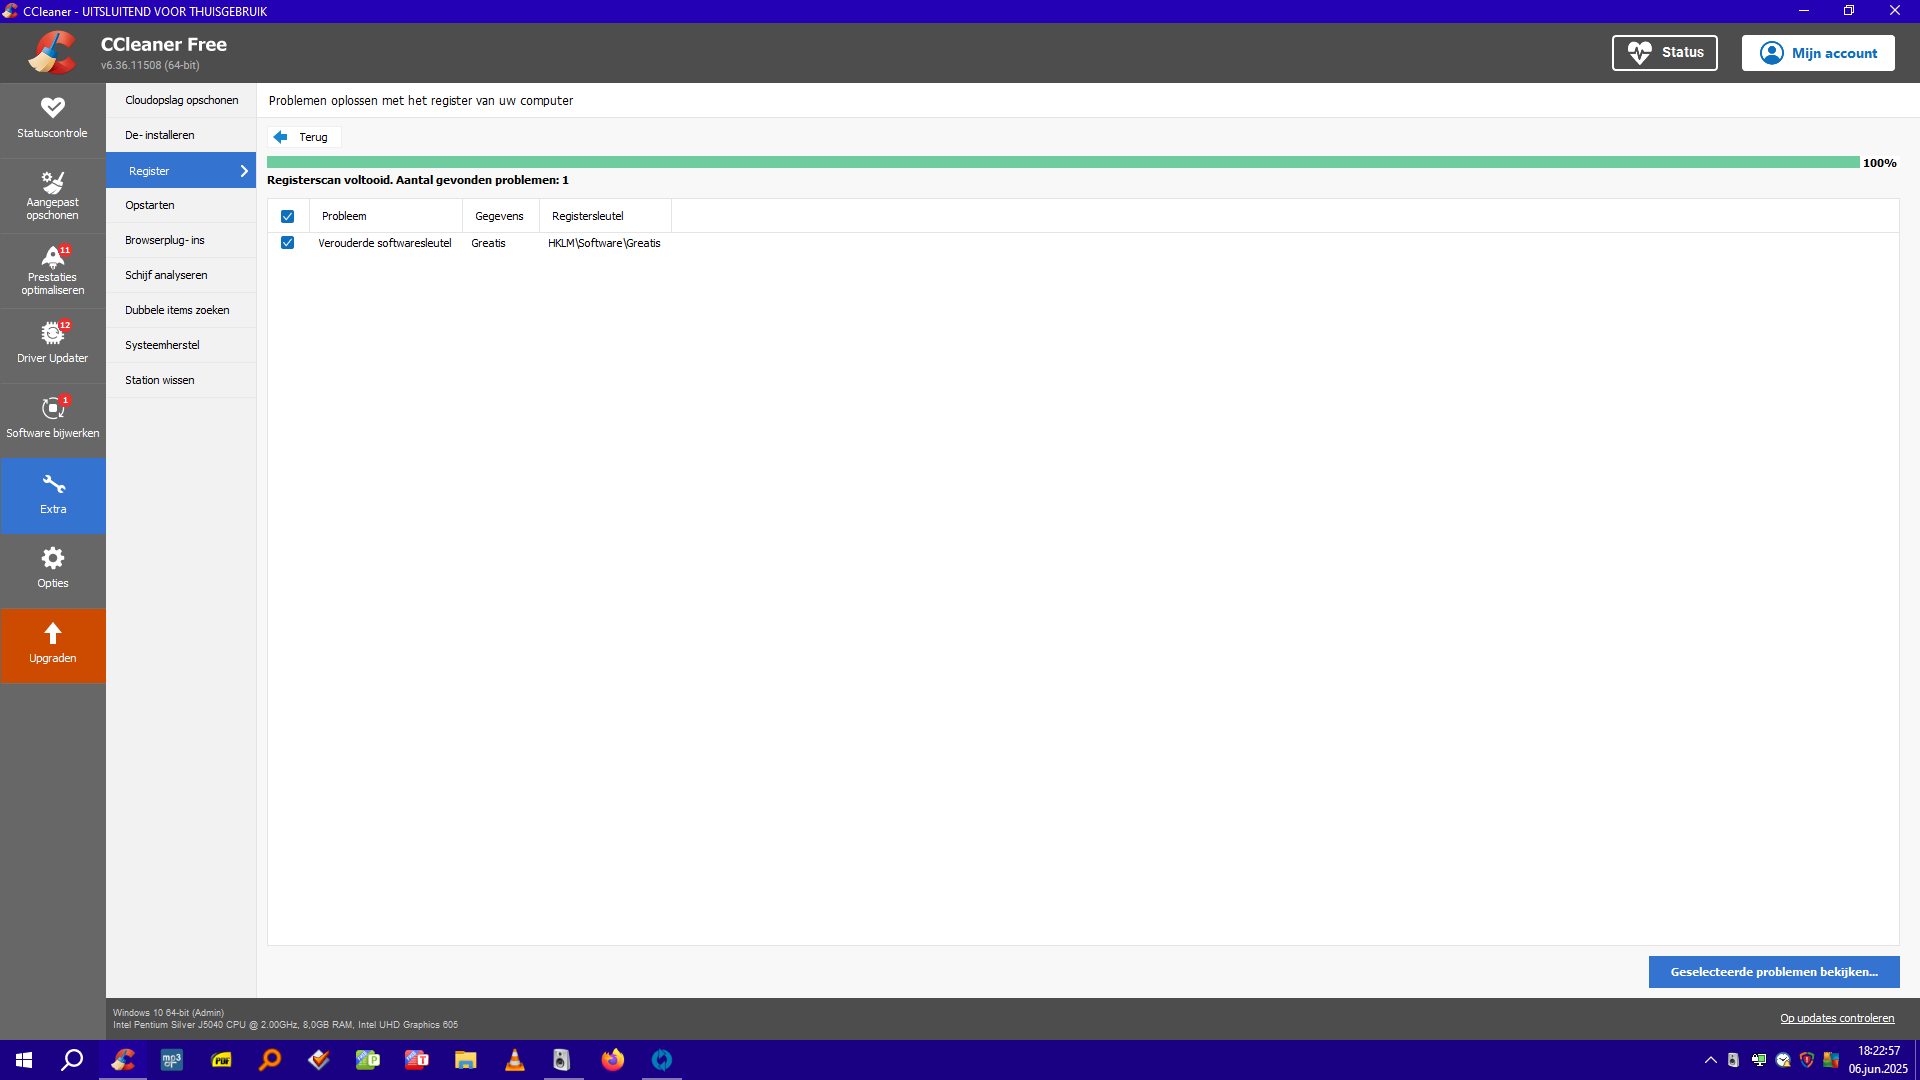This screenshot has width=1920, height=1080.
Task: Click Op updates controleren link
Action: [1837, 1018]
